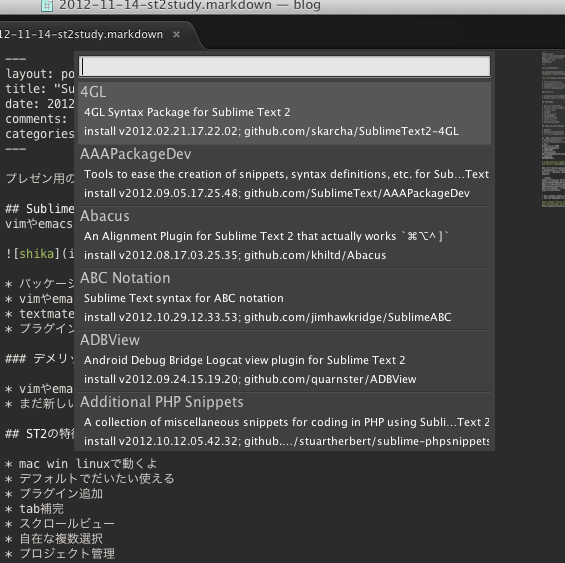Choose Additional PHP Snippets package
The image size is (565, 563).
(x=284, y=421)
